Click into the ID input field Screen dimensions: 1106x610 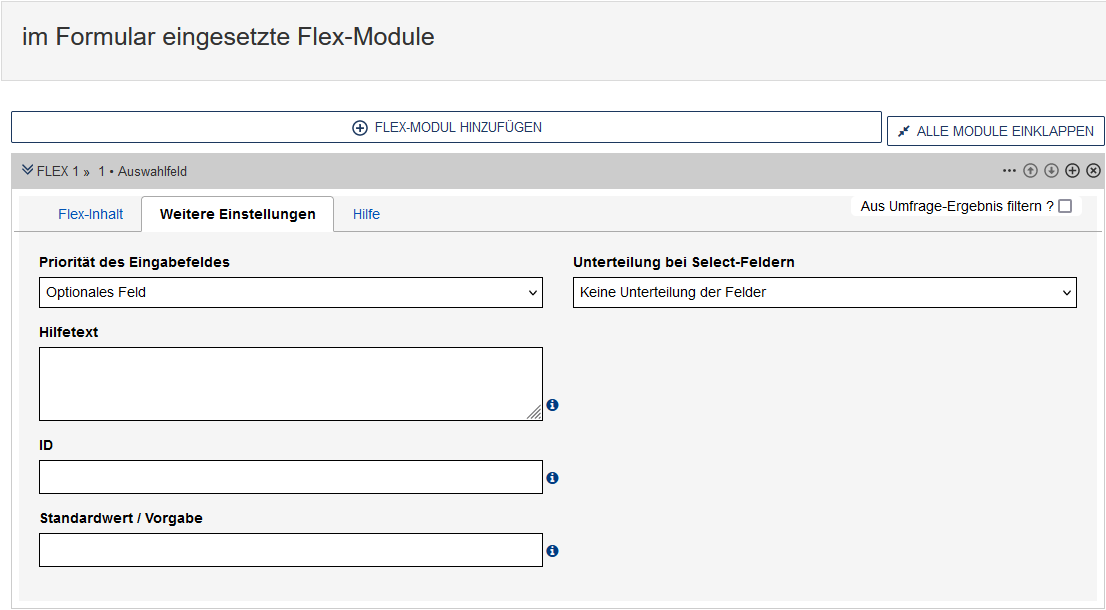point(290,477)
